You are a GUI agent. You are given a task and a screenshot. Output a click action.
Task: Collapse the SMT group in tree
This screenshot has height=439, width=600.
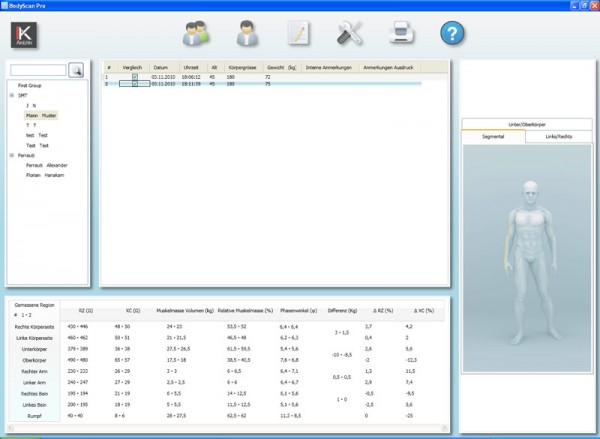[x=11, y=96]
